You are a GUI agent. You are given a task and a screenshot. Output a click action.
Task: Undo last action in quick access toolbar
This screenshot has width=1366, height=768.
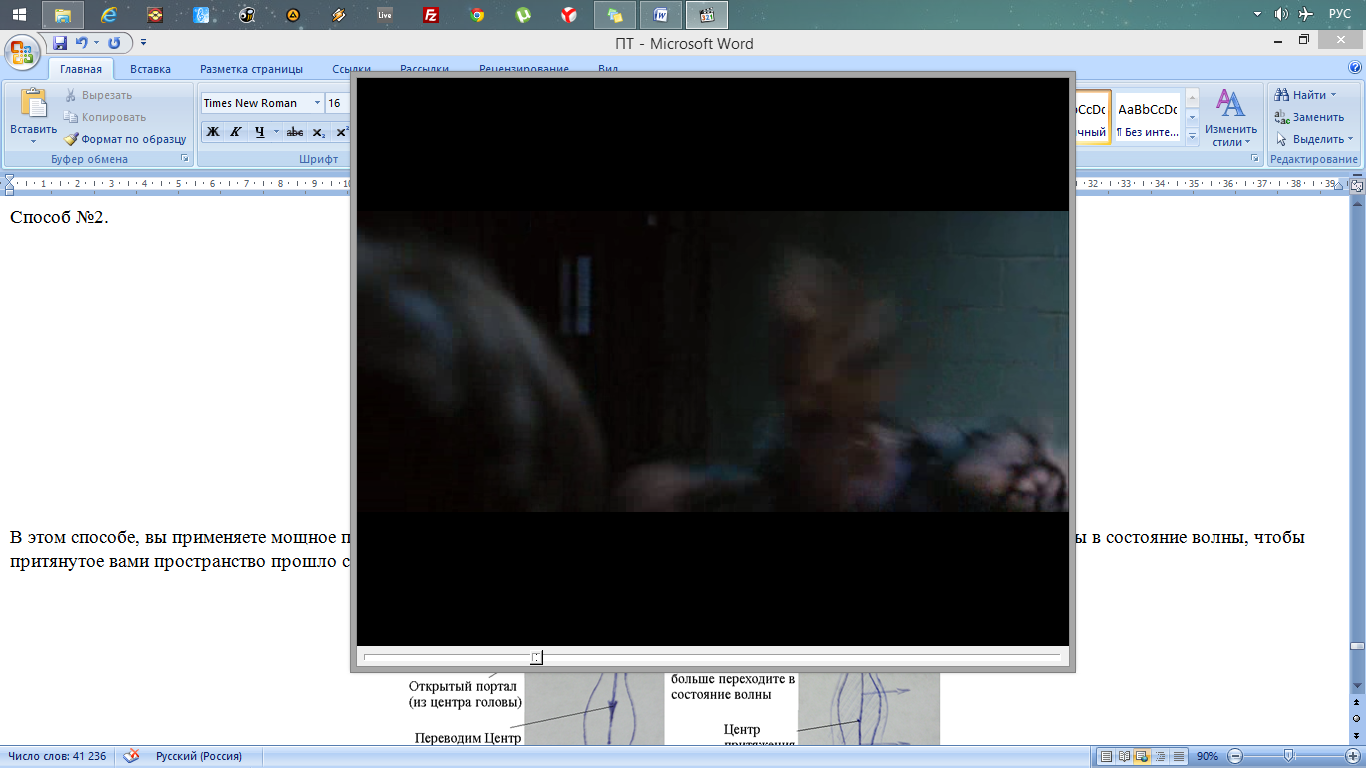pos(82,43)
